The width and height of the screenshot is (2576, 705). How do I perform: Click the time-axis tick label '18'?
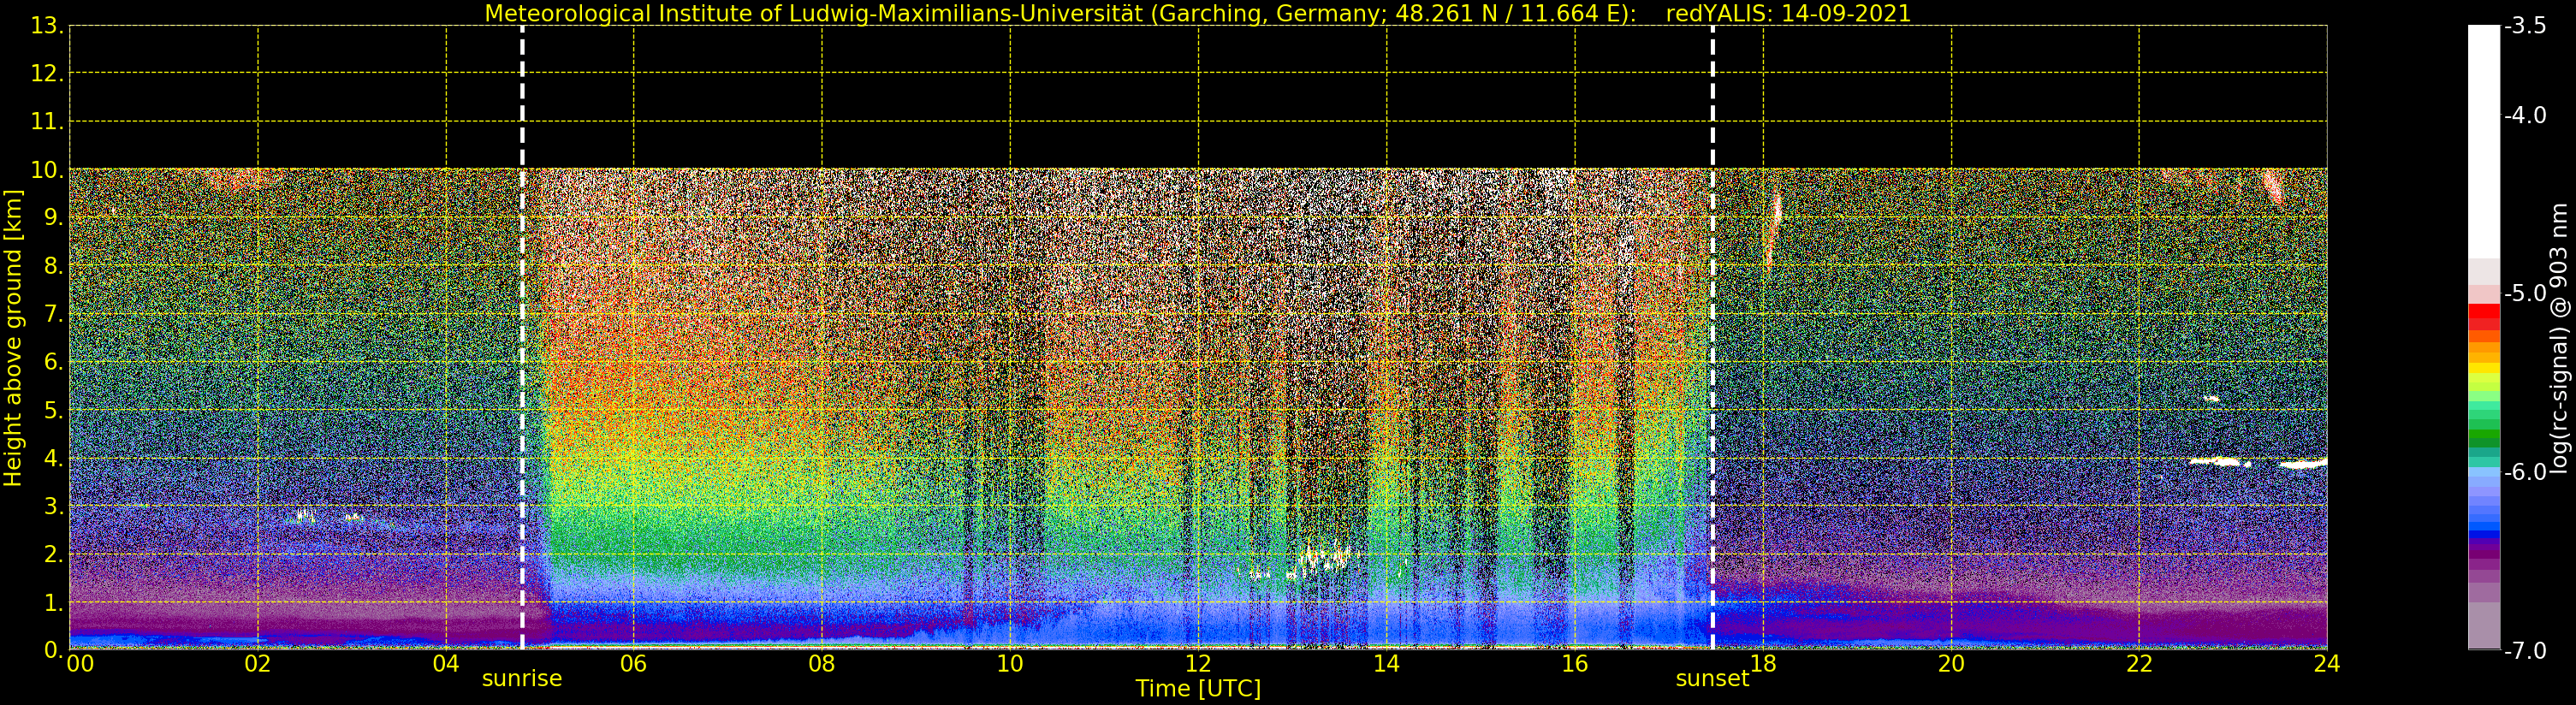click(x=1763, y=664)
